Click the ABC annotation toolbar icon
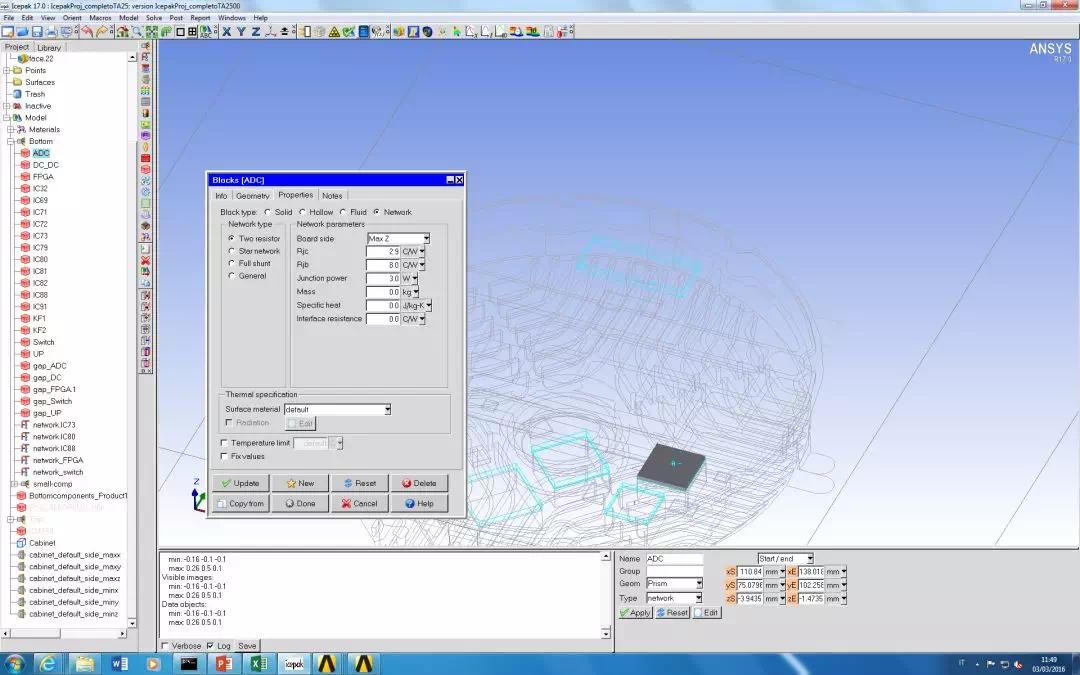This screenshot has height=675, width=1080. pyautogui.click(x=205, y=32)
